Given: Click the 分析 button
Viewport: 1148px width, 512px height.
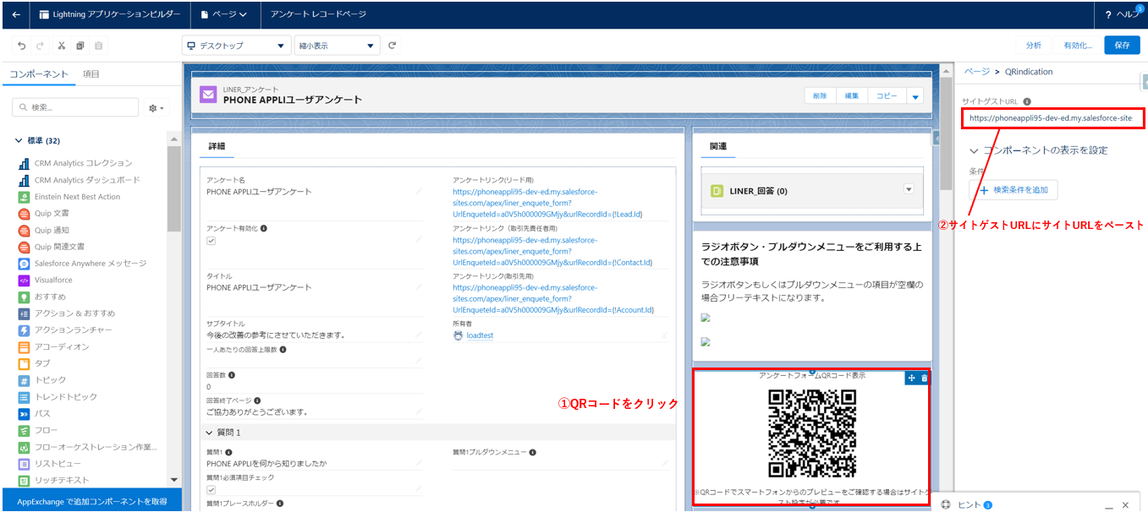Looking at the screenshot, I should [1033, 45].
